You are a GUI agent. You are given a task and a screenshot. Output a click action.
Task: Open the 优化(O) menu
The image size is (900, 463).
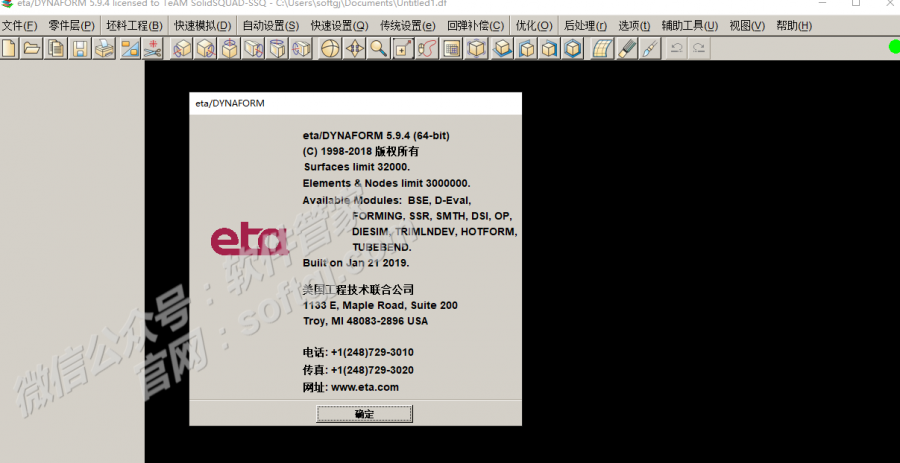[x=534, y=26]
